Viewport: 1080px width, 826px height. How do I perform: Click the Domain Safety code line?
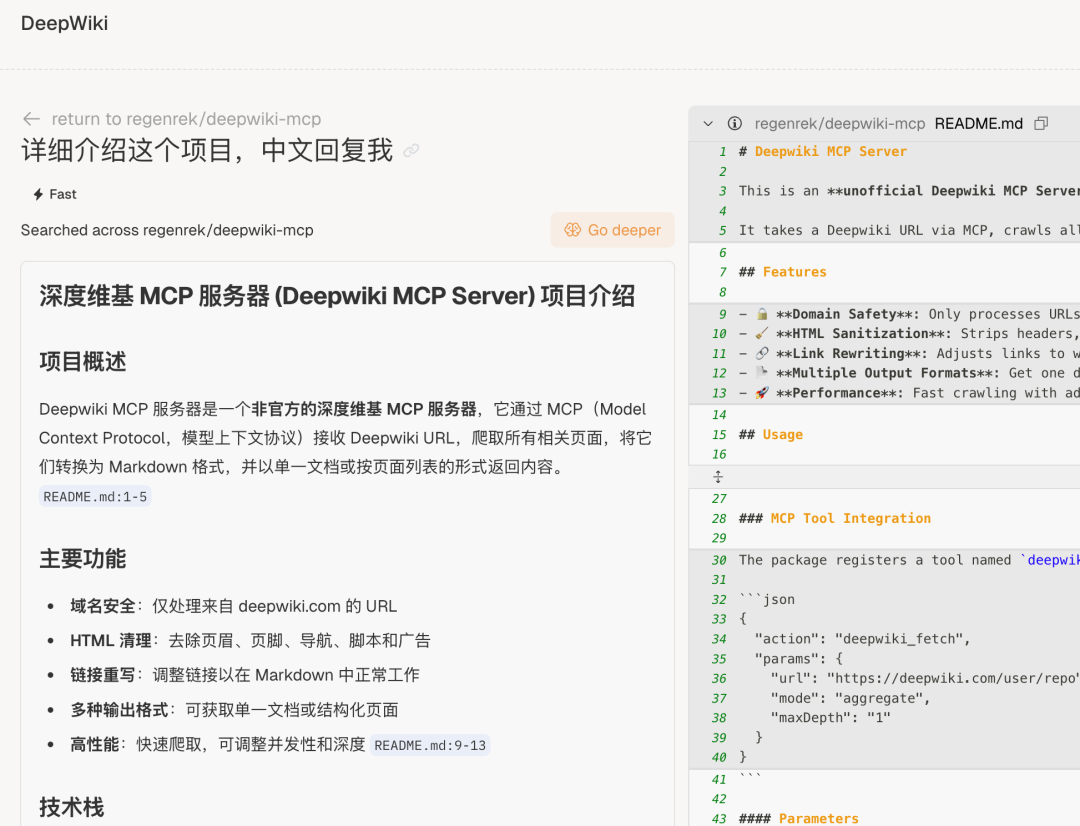click(909, 314)
